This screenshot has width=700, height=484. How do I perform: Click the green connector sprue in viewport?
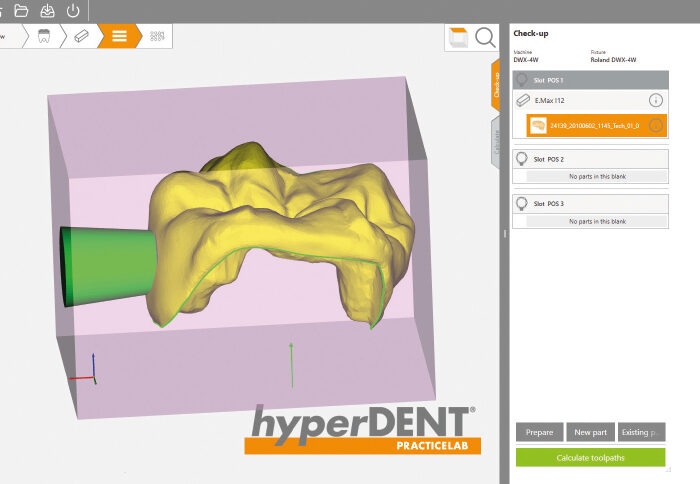[x=109, y=266]
